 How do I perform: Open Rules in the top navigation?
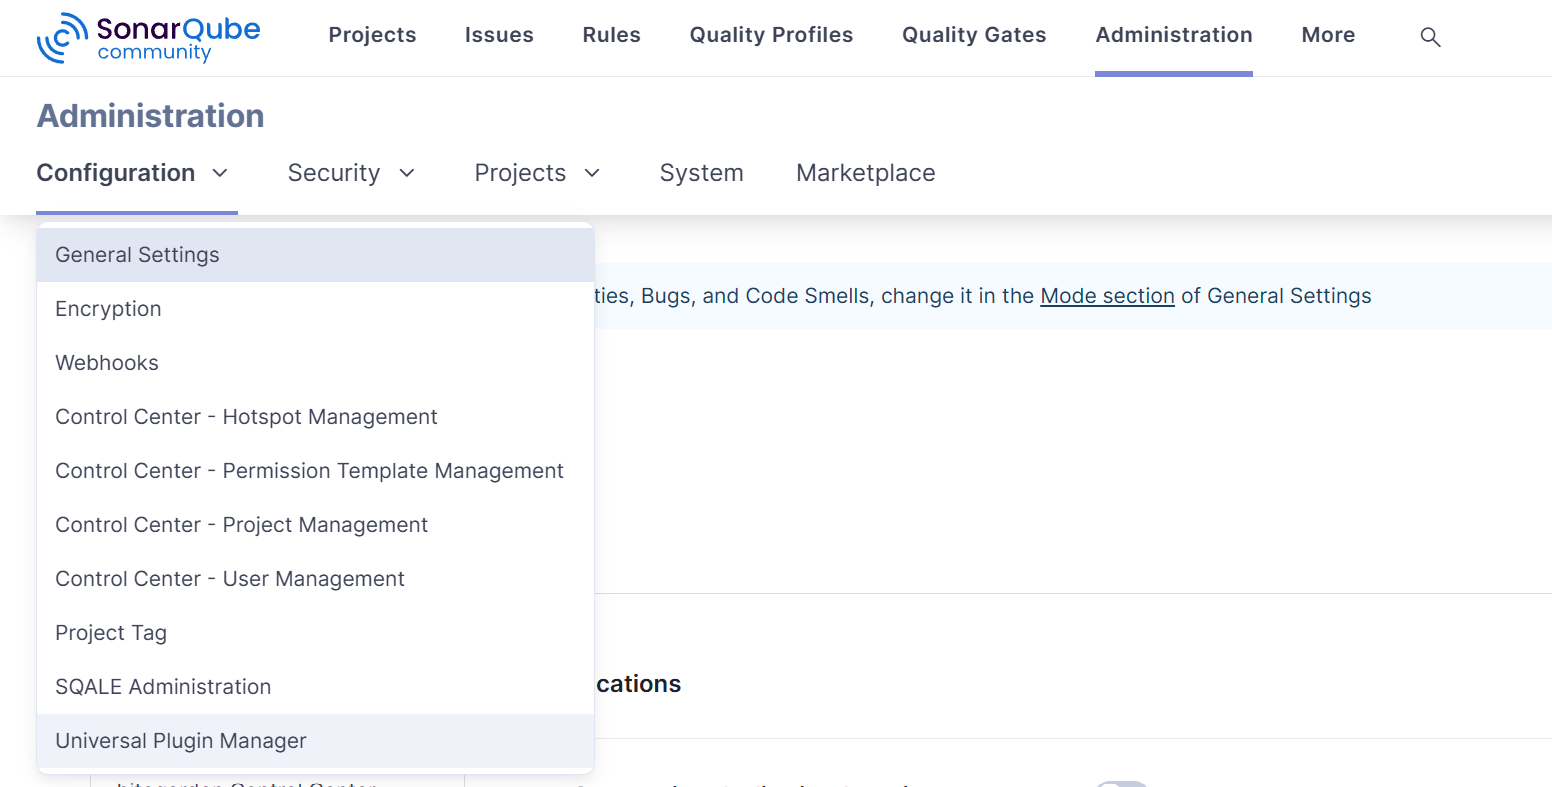click(611, 35)
